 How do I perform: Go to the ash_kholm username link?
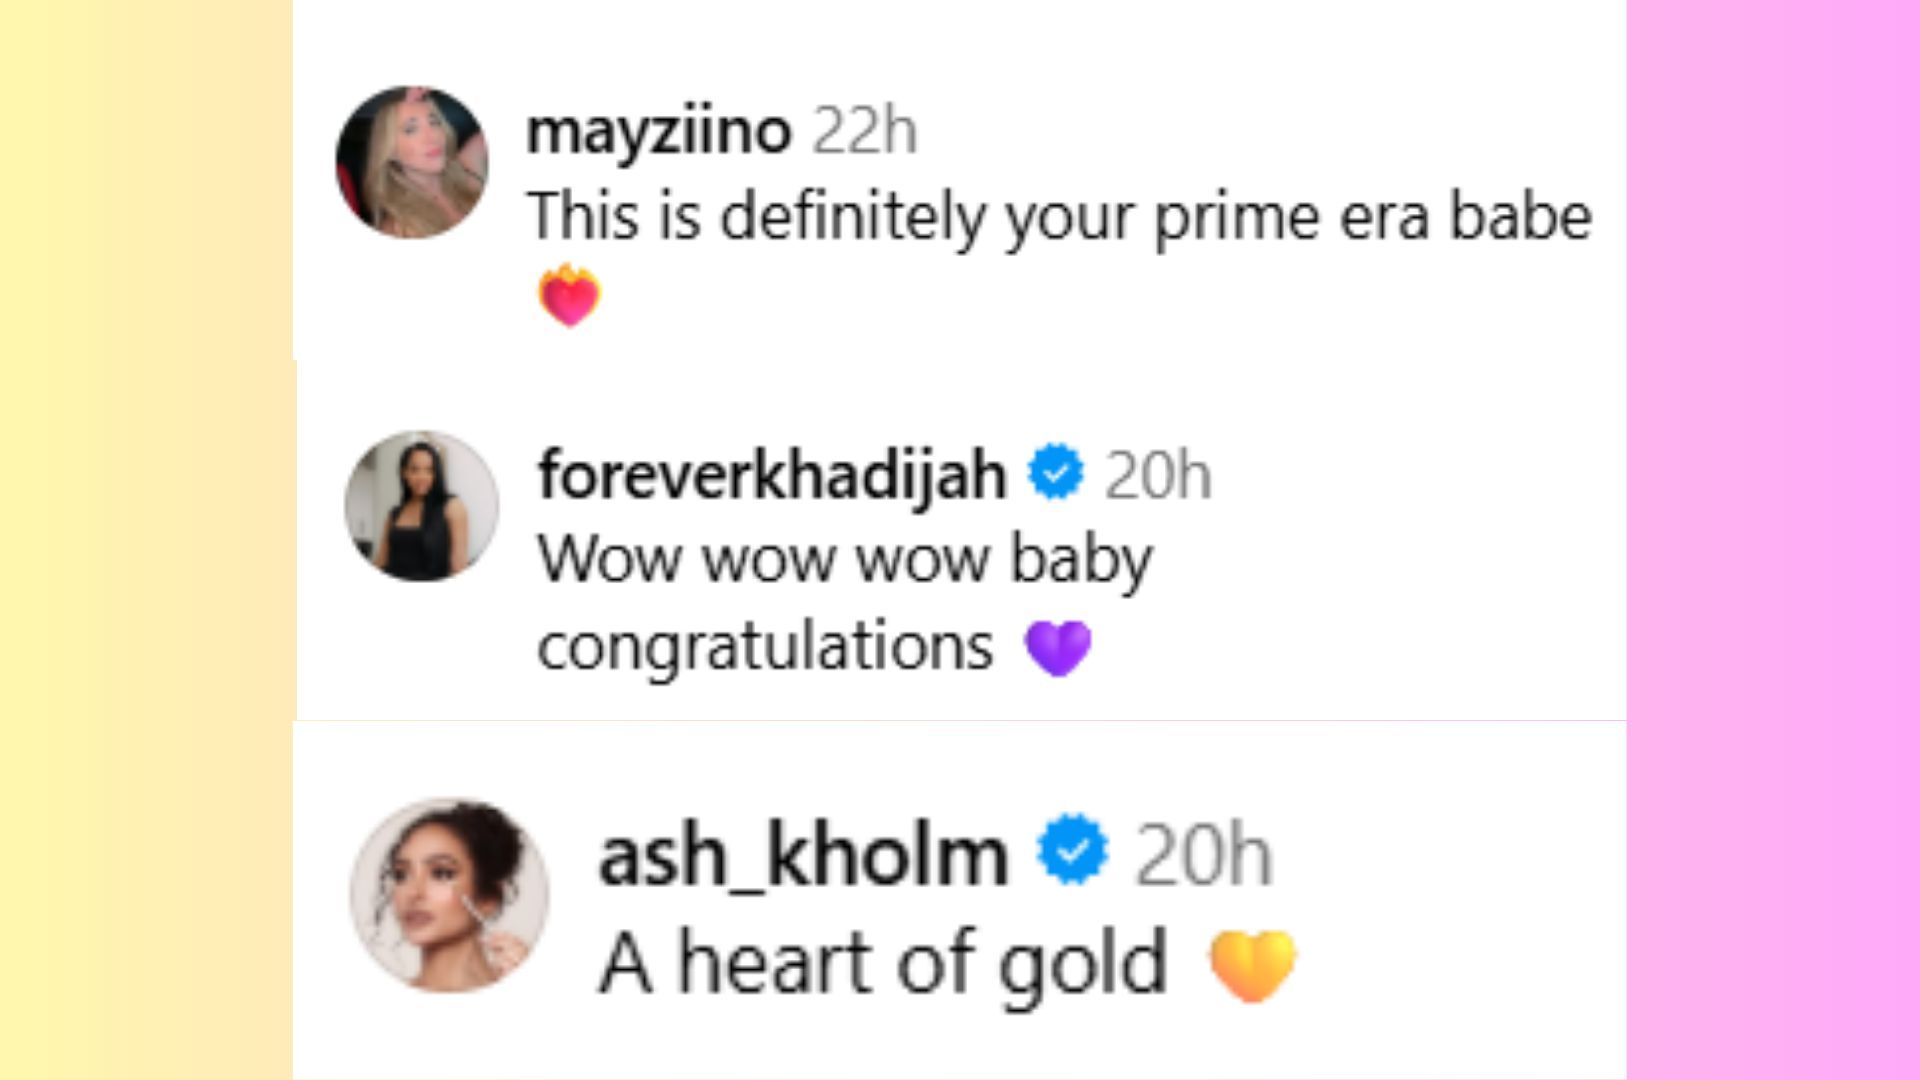tap(803, 856)
